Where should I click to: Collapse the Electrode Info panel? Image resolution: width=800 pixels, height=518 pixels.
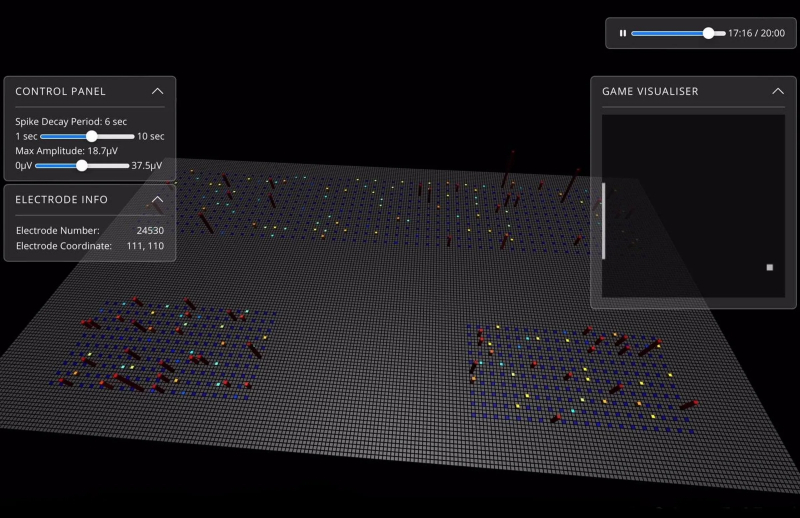[x=157, y=199]
